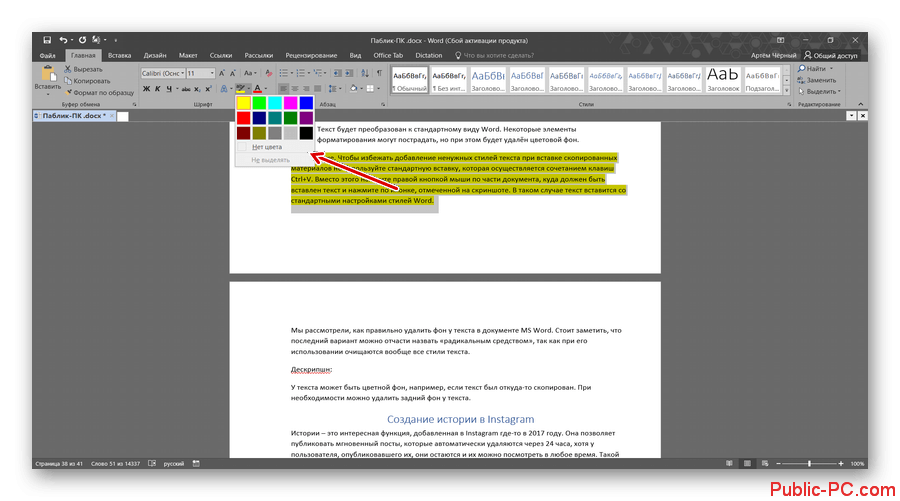The width and height of the screenshot is (900, 501).
Task: Click Общий доступ share button
Action: (x=831, y=56)
